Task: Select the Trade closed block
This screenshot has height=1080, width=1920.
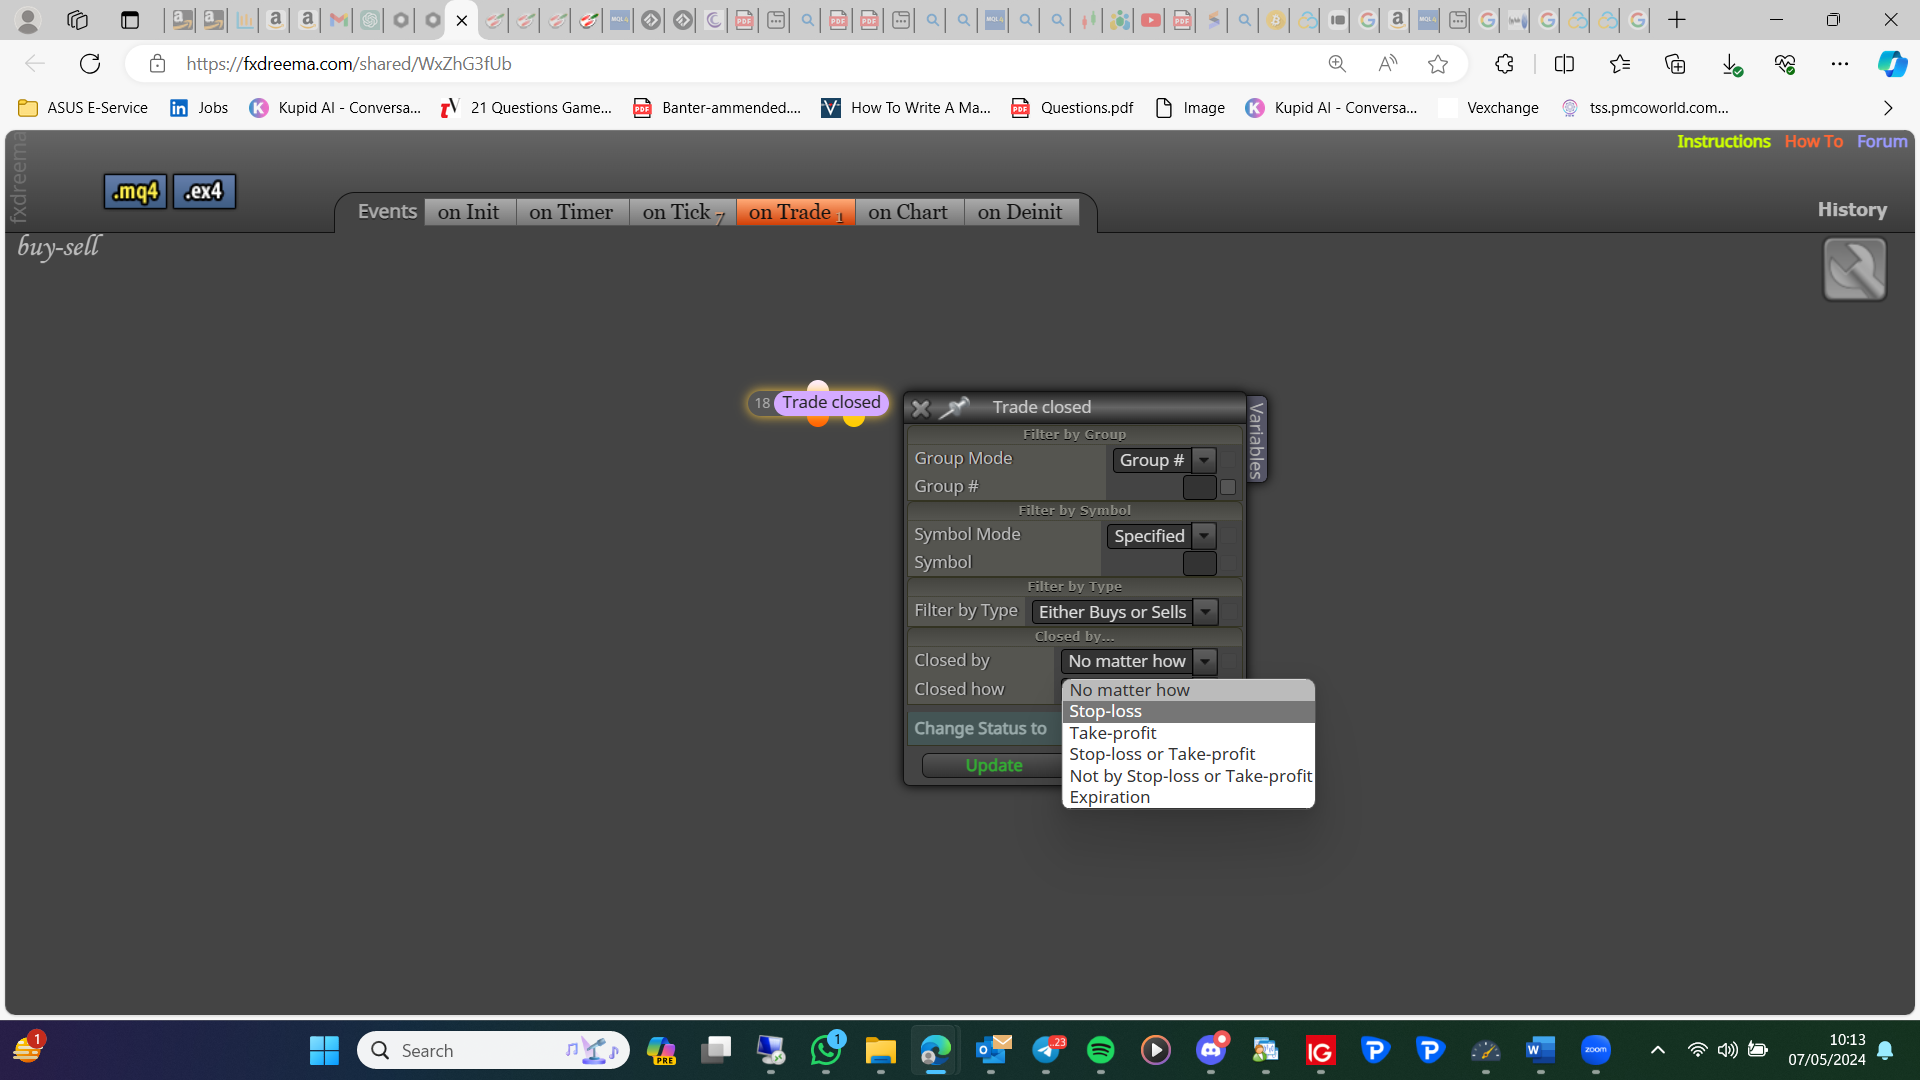Action: click(831, 402)
